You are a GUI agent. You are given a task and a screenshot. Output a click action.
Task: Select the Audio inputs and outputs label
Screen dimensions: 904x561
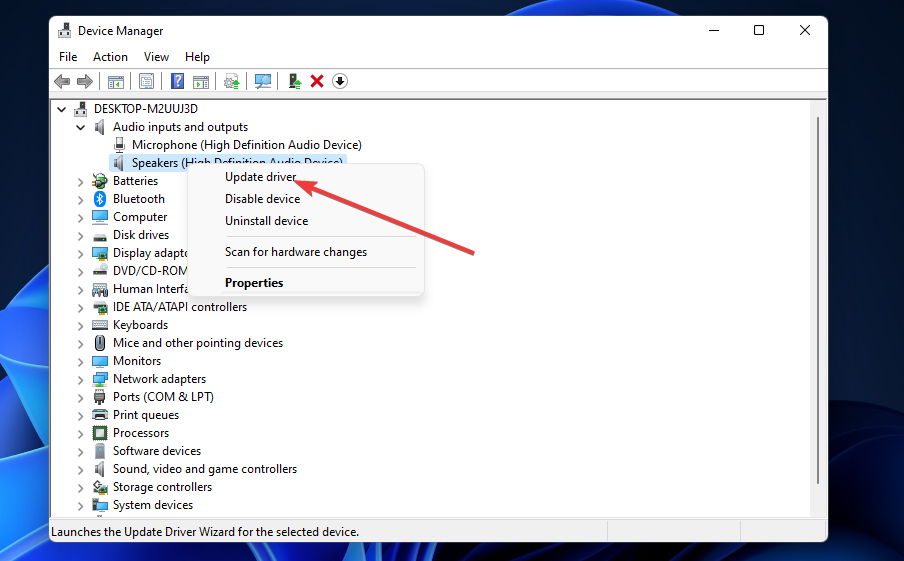[x=180, y=127]
